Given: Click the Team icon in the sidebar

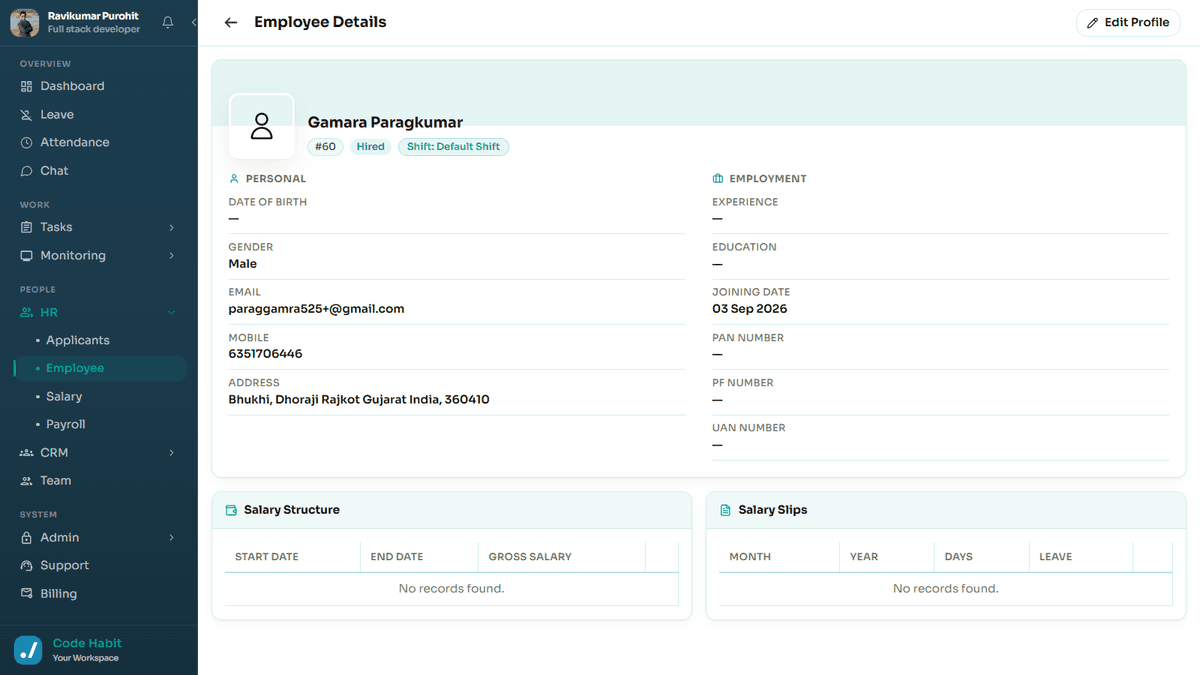Looking at the screenshot, I should [27, 480].
